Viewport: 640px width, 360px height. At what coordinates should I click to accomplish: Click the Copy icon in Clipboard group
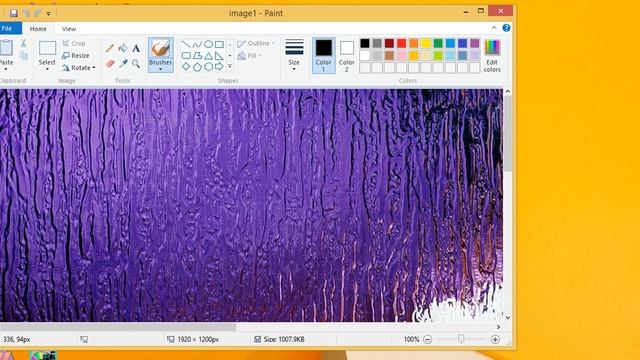coord(24,56)
